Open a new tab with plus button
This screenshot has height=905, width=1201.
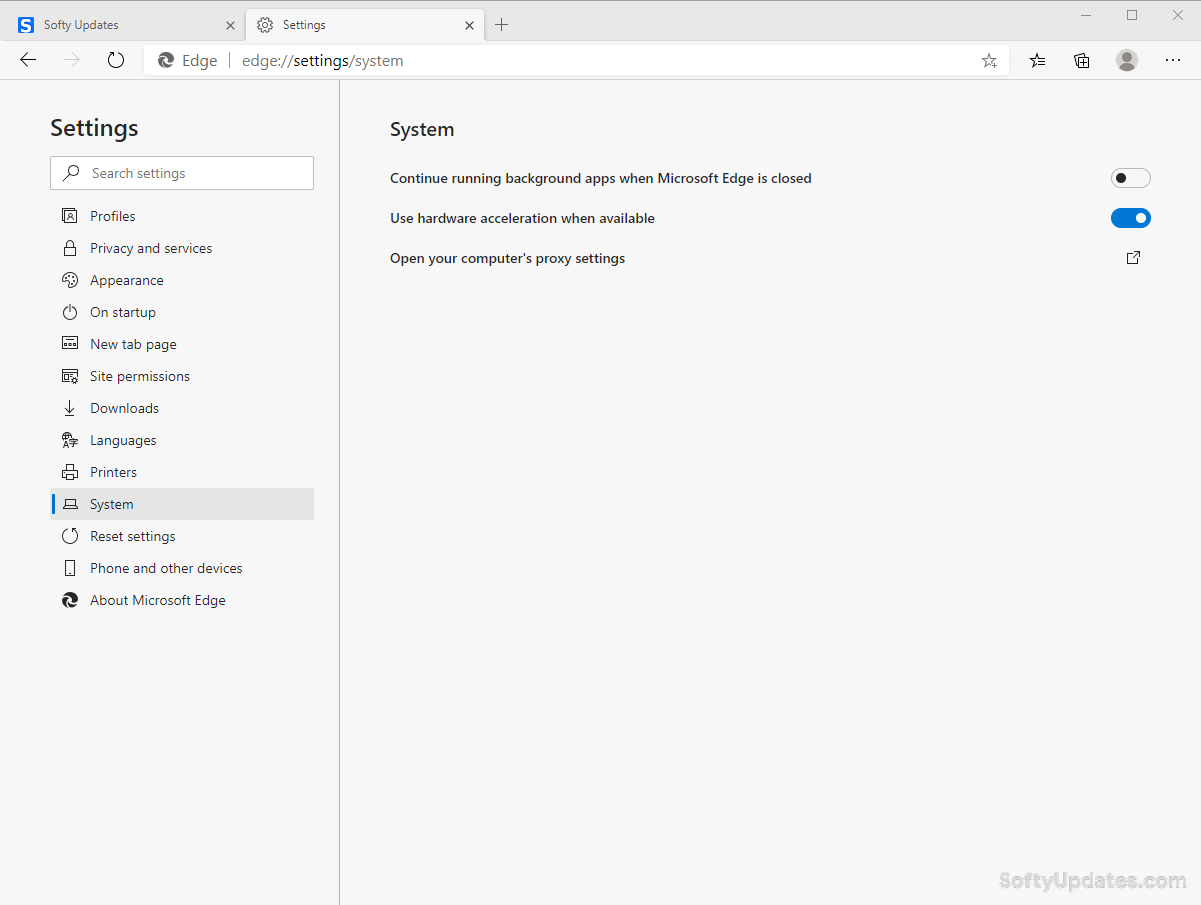point(502,25)
